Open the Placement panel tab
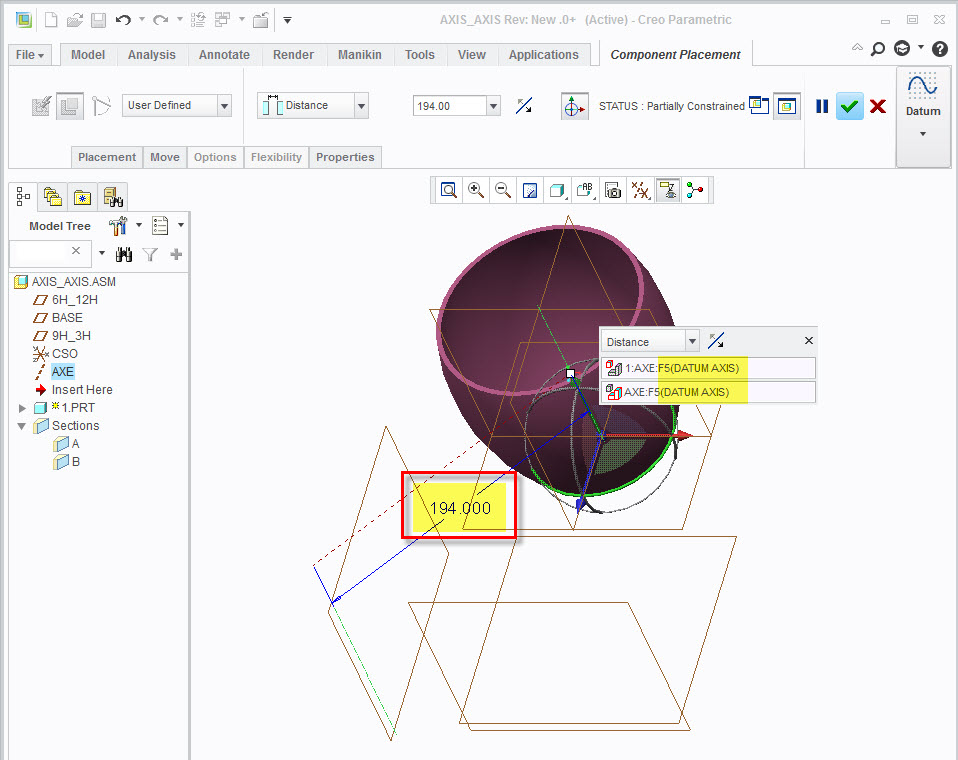The width and height of the screenshot is (958, 760). click(107, 157)
